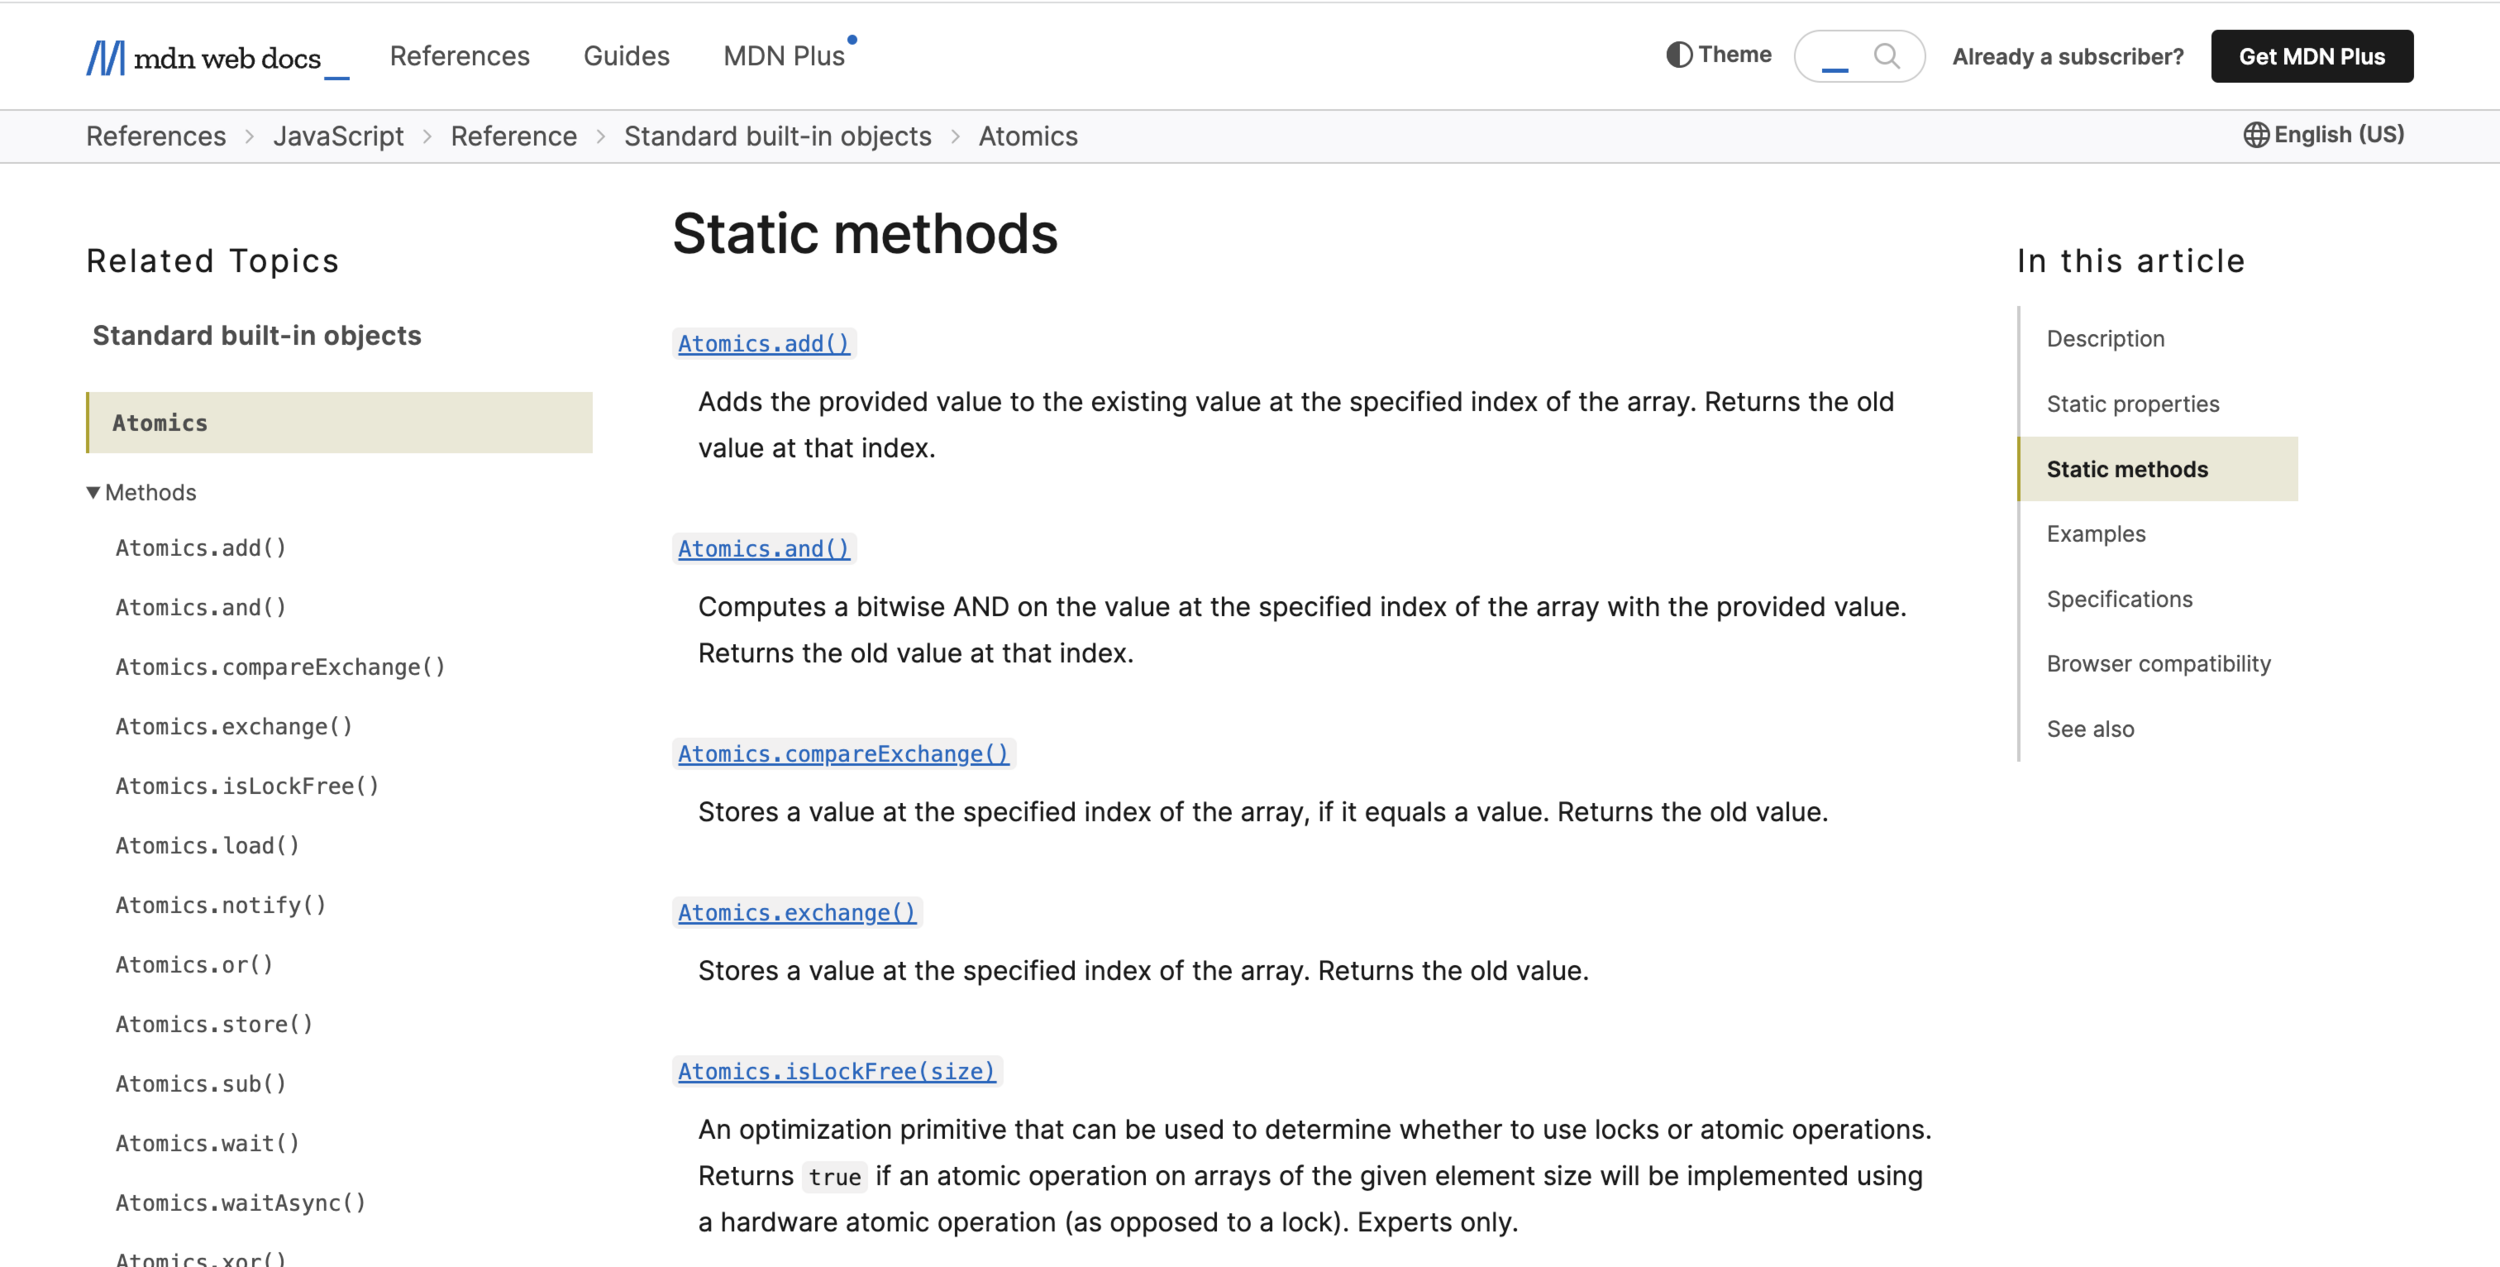The image size is (2500, 1267).
Task: Click the Theme half-circle icon
Action: tap(1679, 55)
